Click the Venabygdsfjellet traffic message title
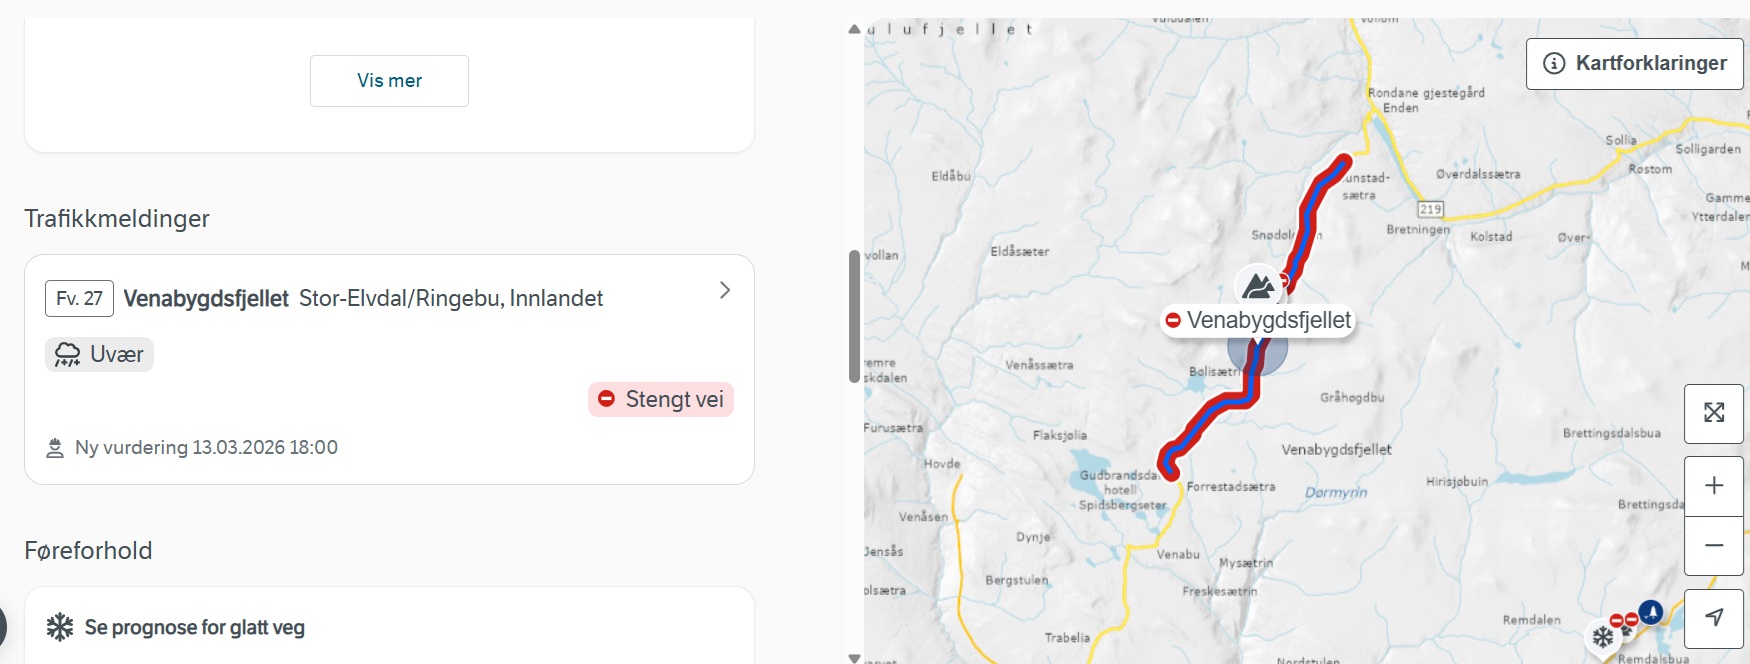The width and height of the screenshot is (1750, 664). click(206, 299)
